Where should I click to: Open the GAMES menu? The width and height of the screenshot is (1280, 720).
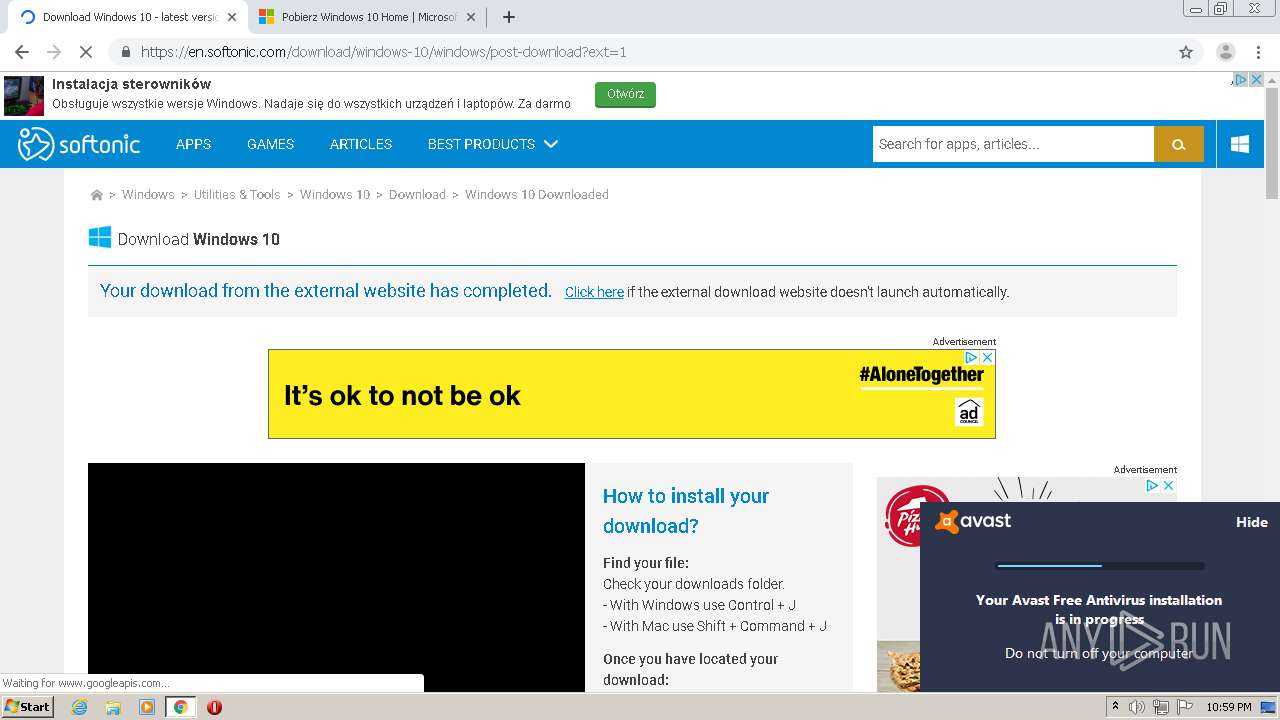270,144
